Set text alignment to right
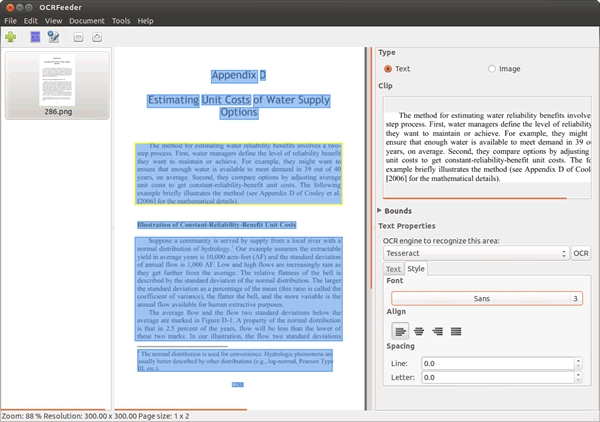The width and height of the screenshot is (600, 422). coord(438,331)
